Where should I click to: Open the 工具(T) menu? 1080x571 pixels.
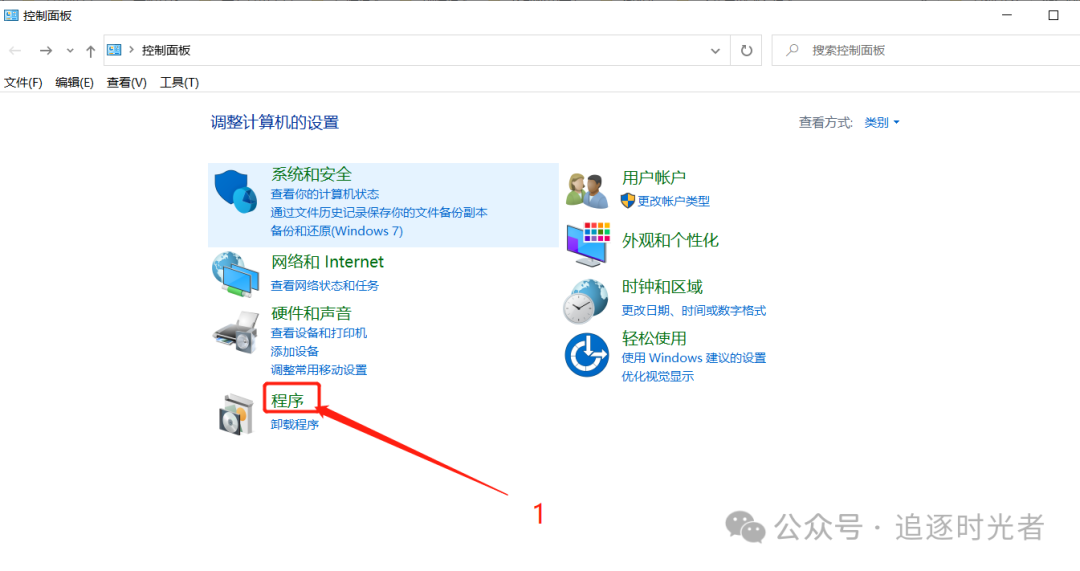(180, 83)
